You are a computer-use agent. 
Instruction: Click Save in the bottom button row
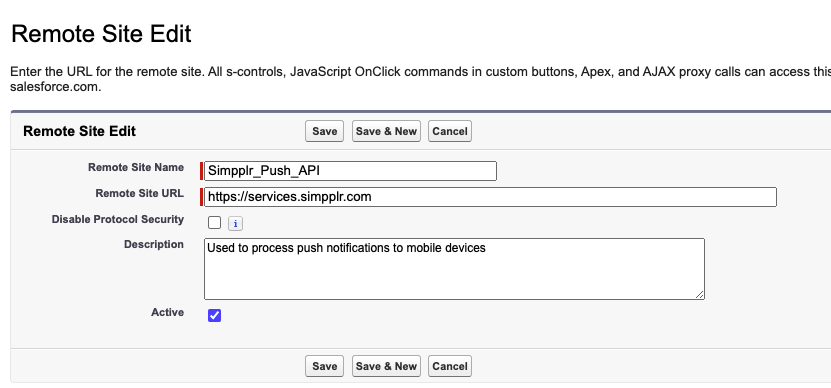(x=324, y=366)
